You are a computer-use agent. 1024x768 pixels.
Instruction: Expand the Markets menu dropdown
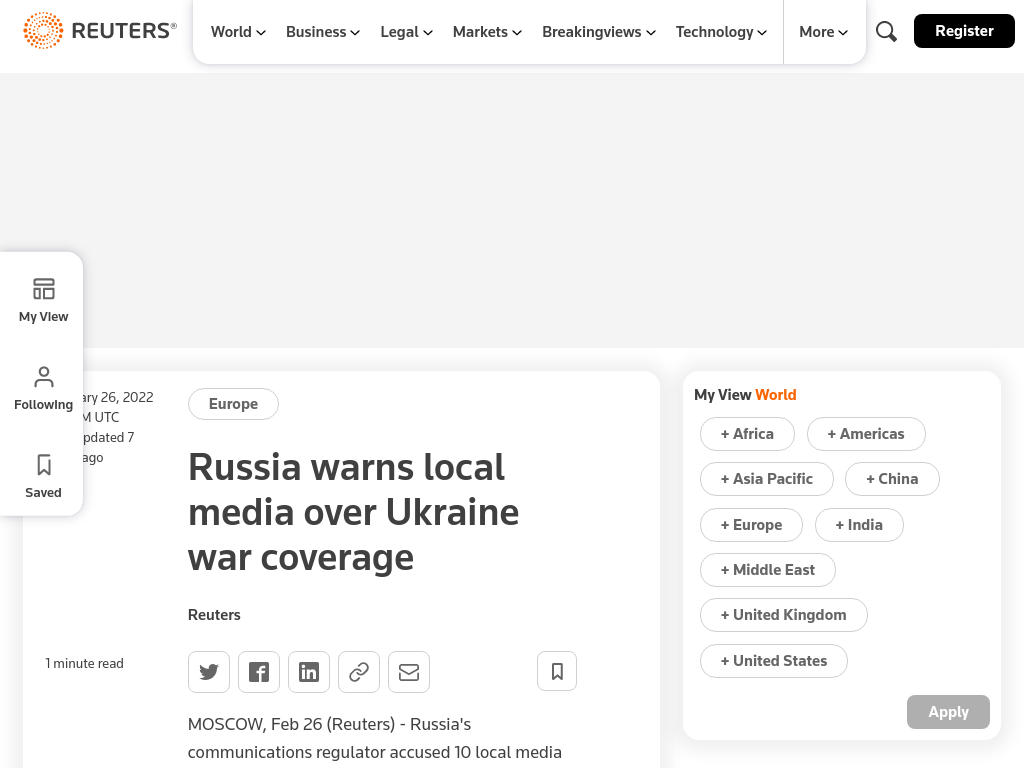pos(487,32)
